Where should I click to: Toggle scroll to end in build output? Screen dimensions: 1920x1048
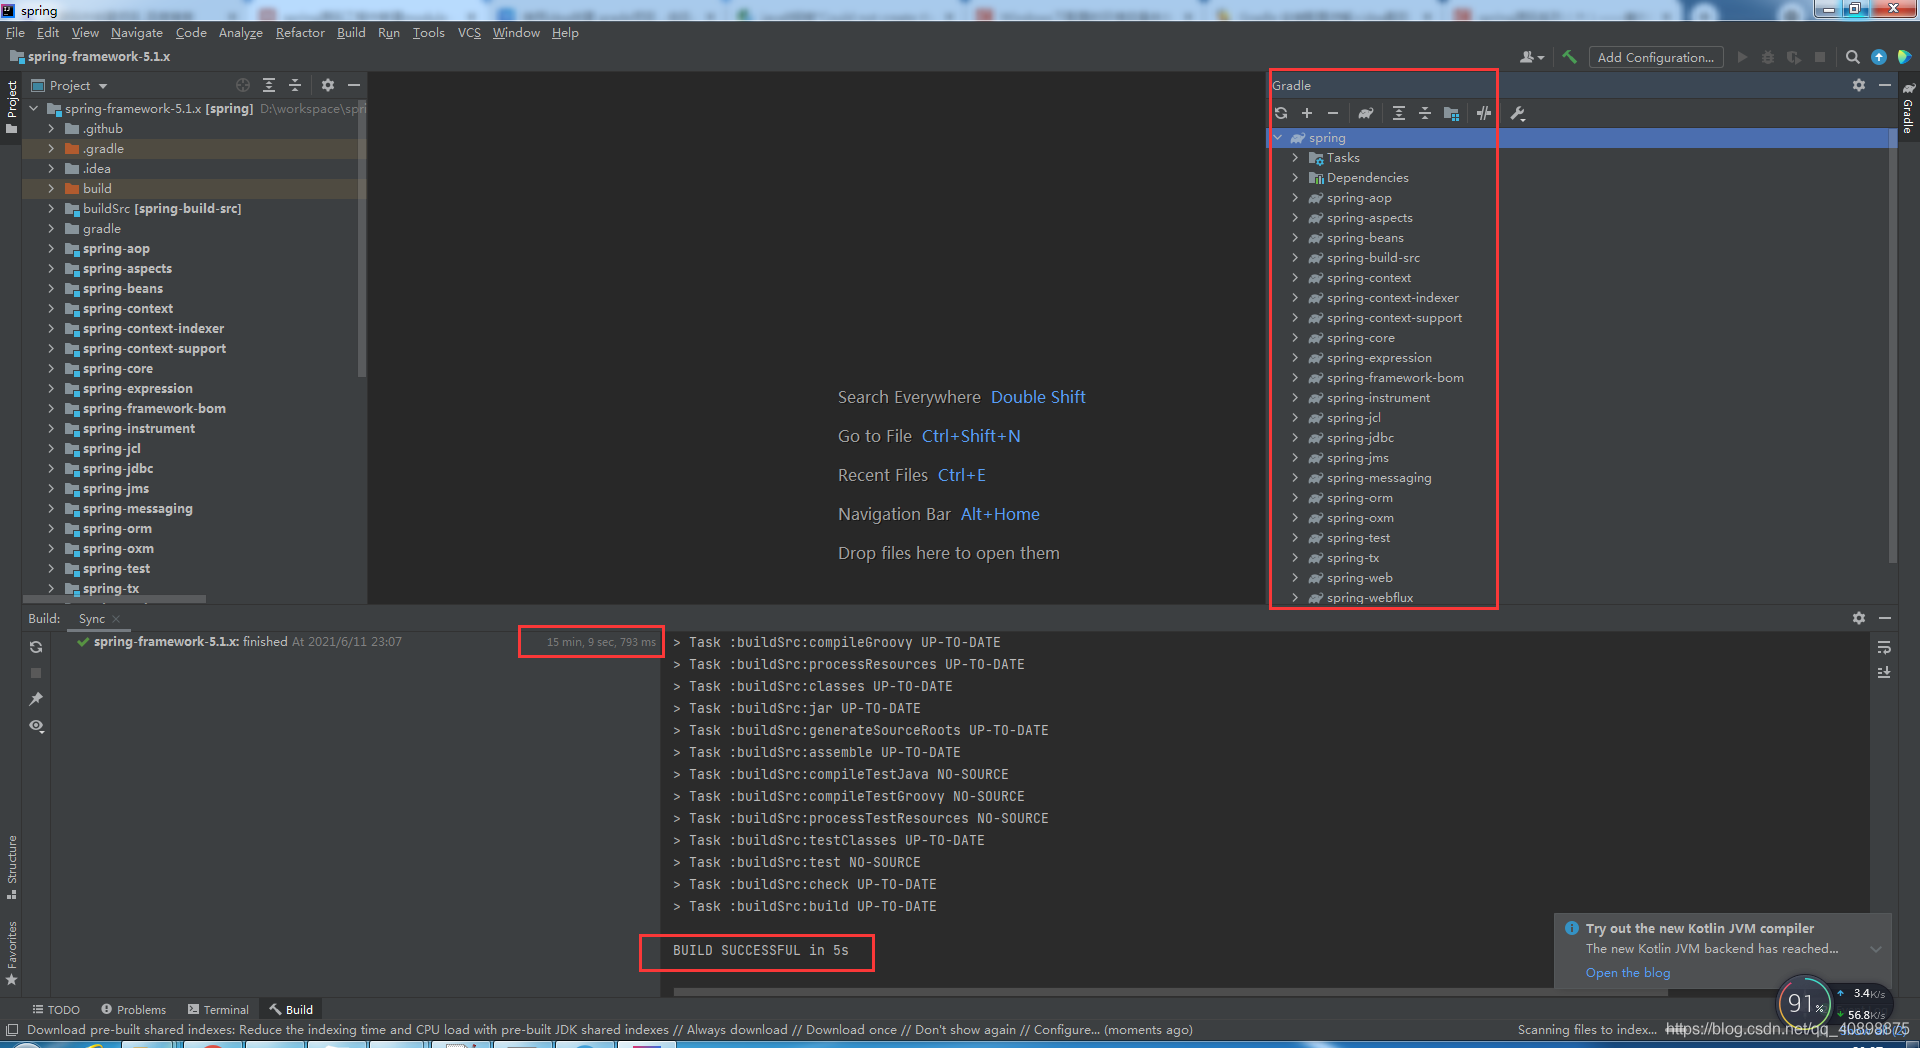(x=1884, y=672)
